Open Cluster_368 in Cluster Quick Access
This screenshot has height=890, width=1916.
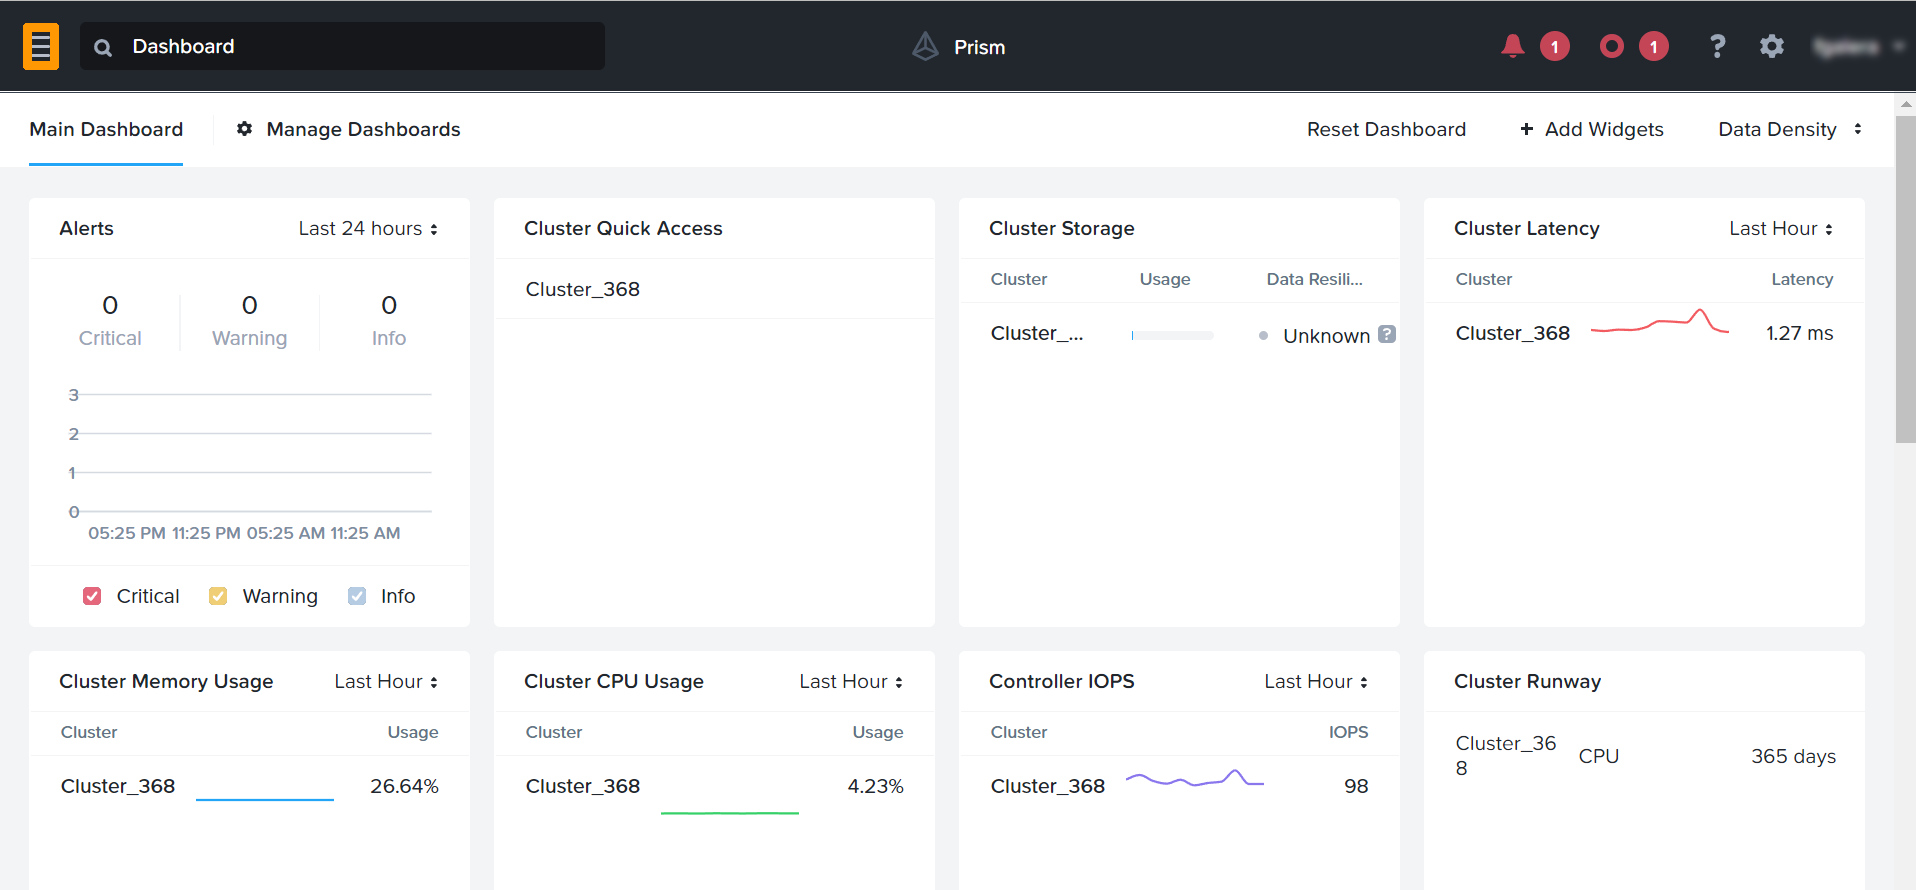(583, 289)
